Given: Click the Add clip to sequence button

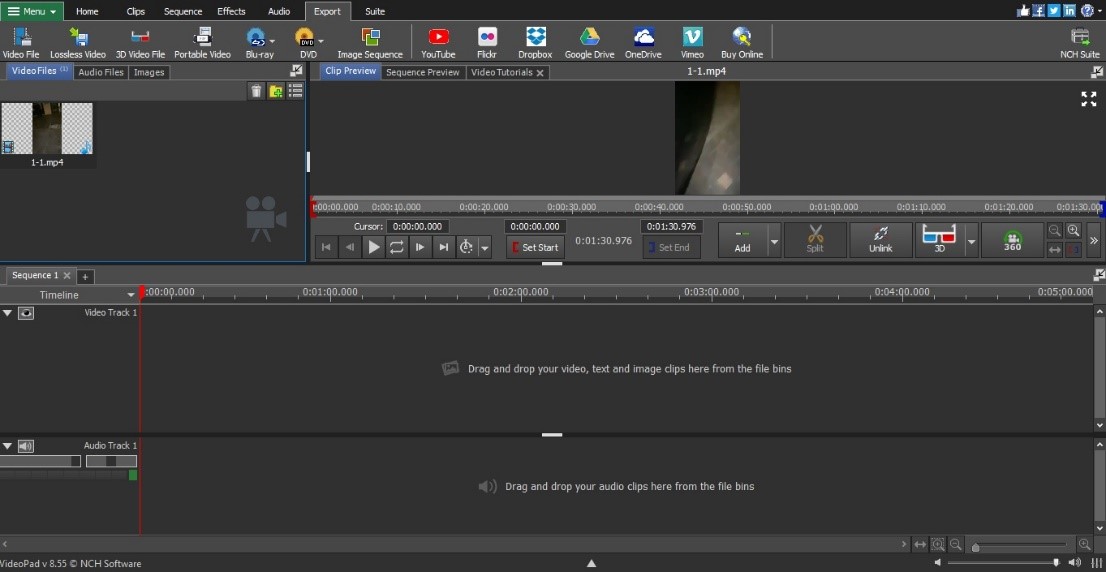Looking at the screenshot, I should (x=742, y=241).
